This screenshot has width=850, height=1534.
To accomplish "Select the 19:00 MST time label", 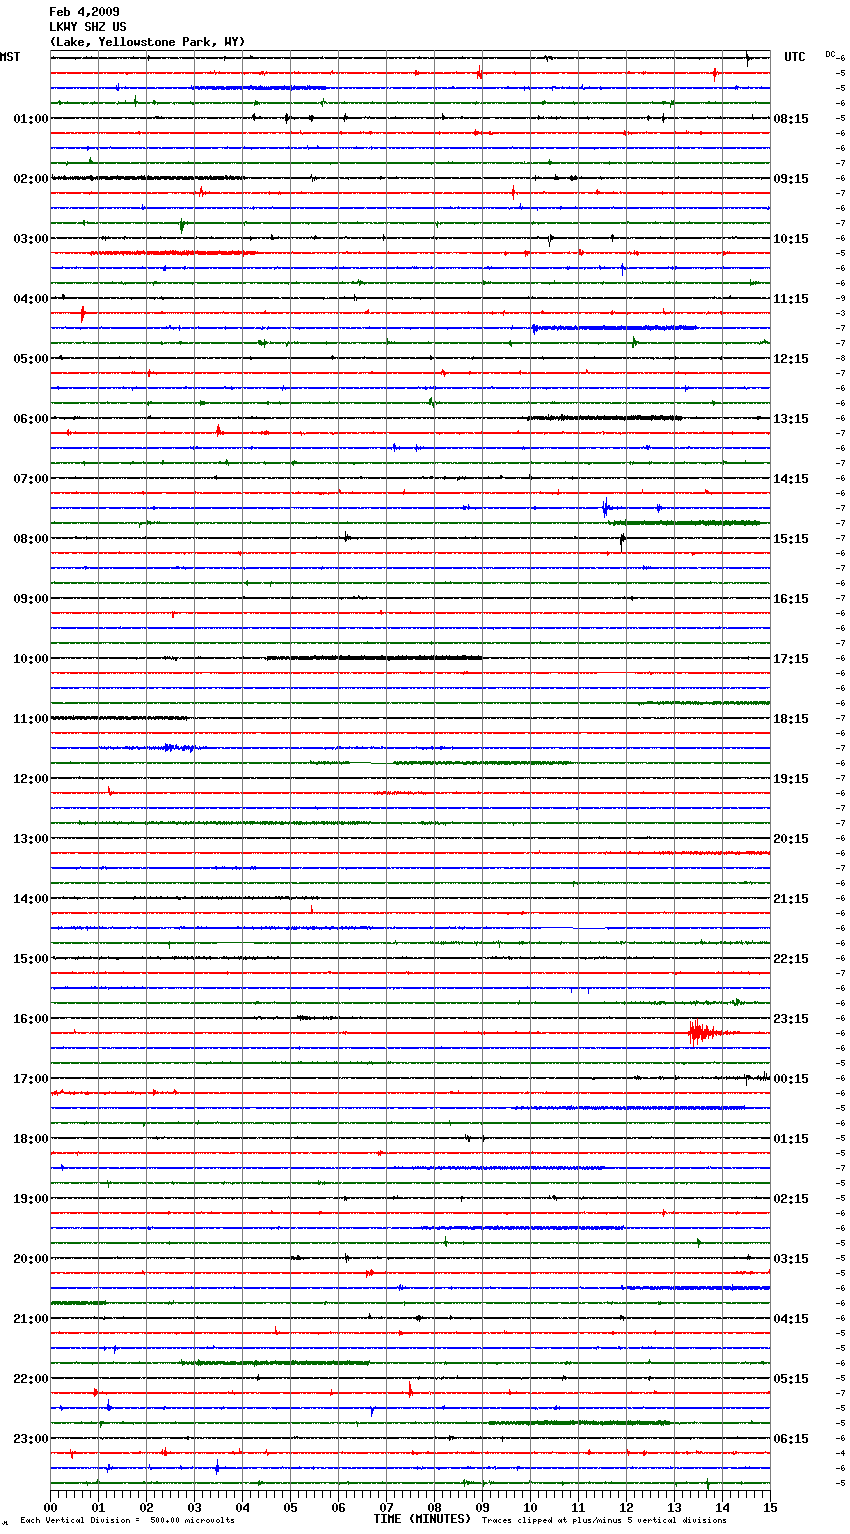I will (31, 1199).
